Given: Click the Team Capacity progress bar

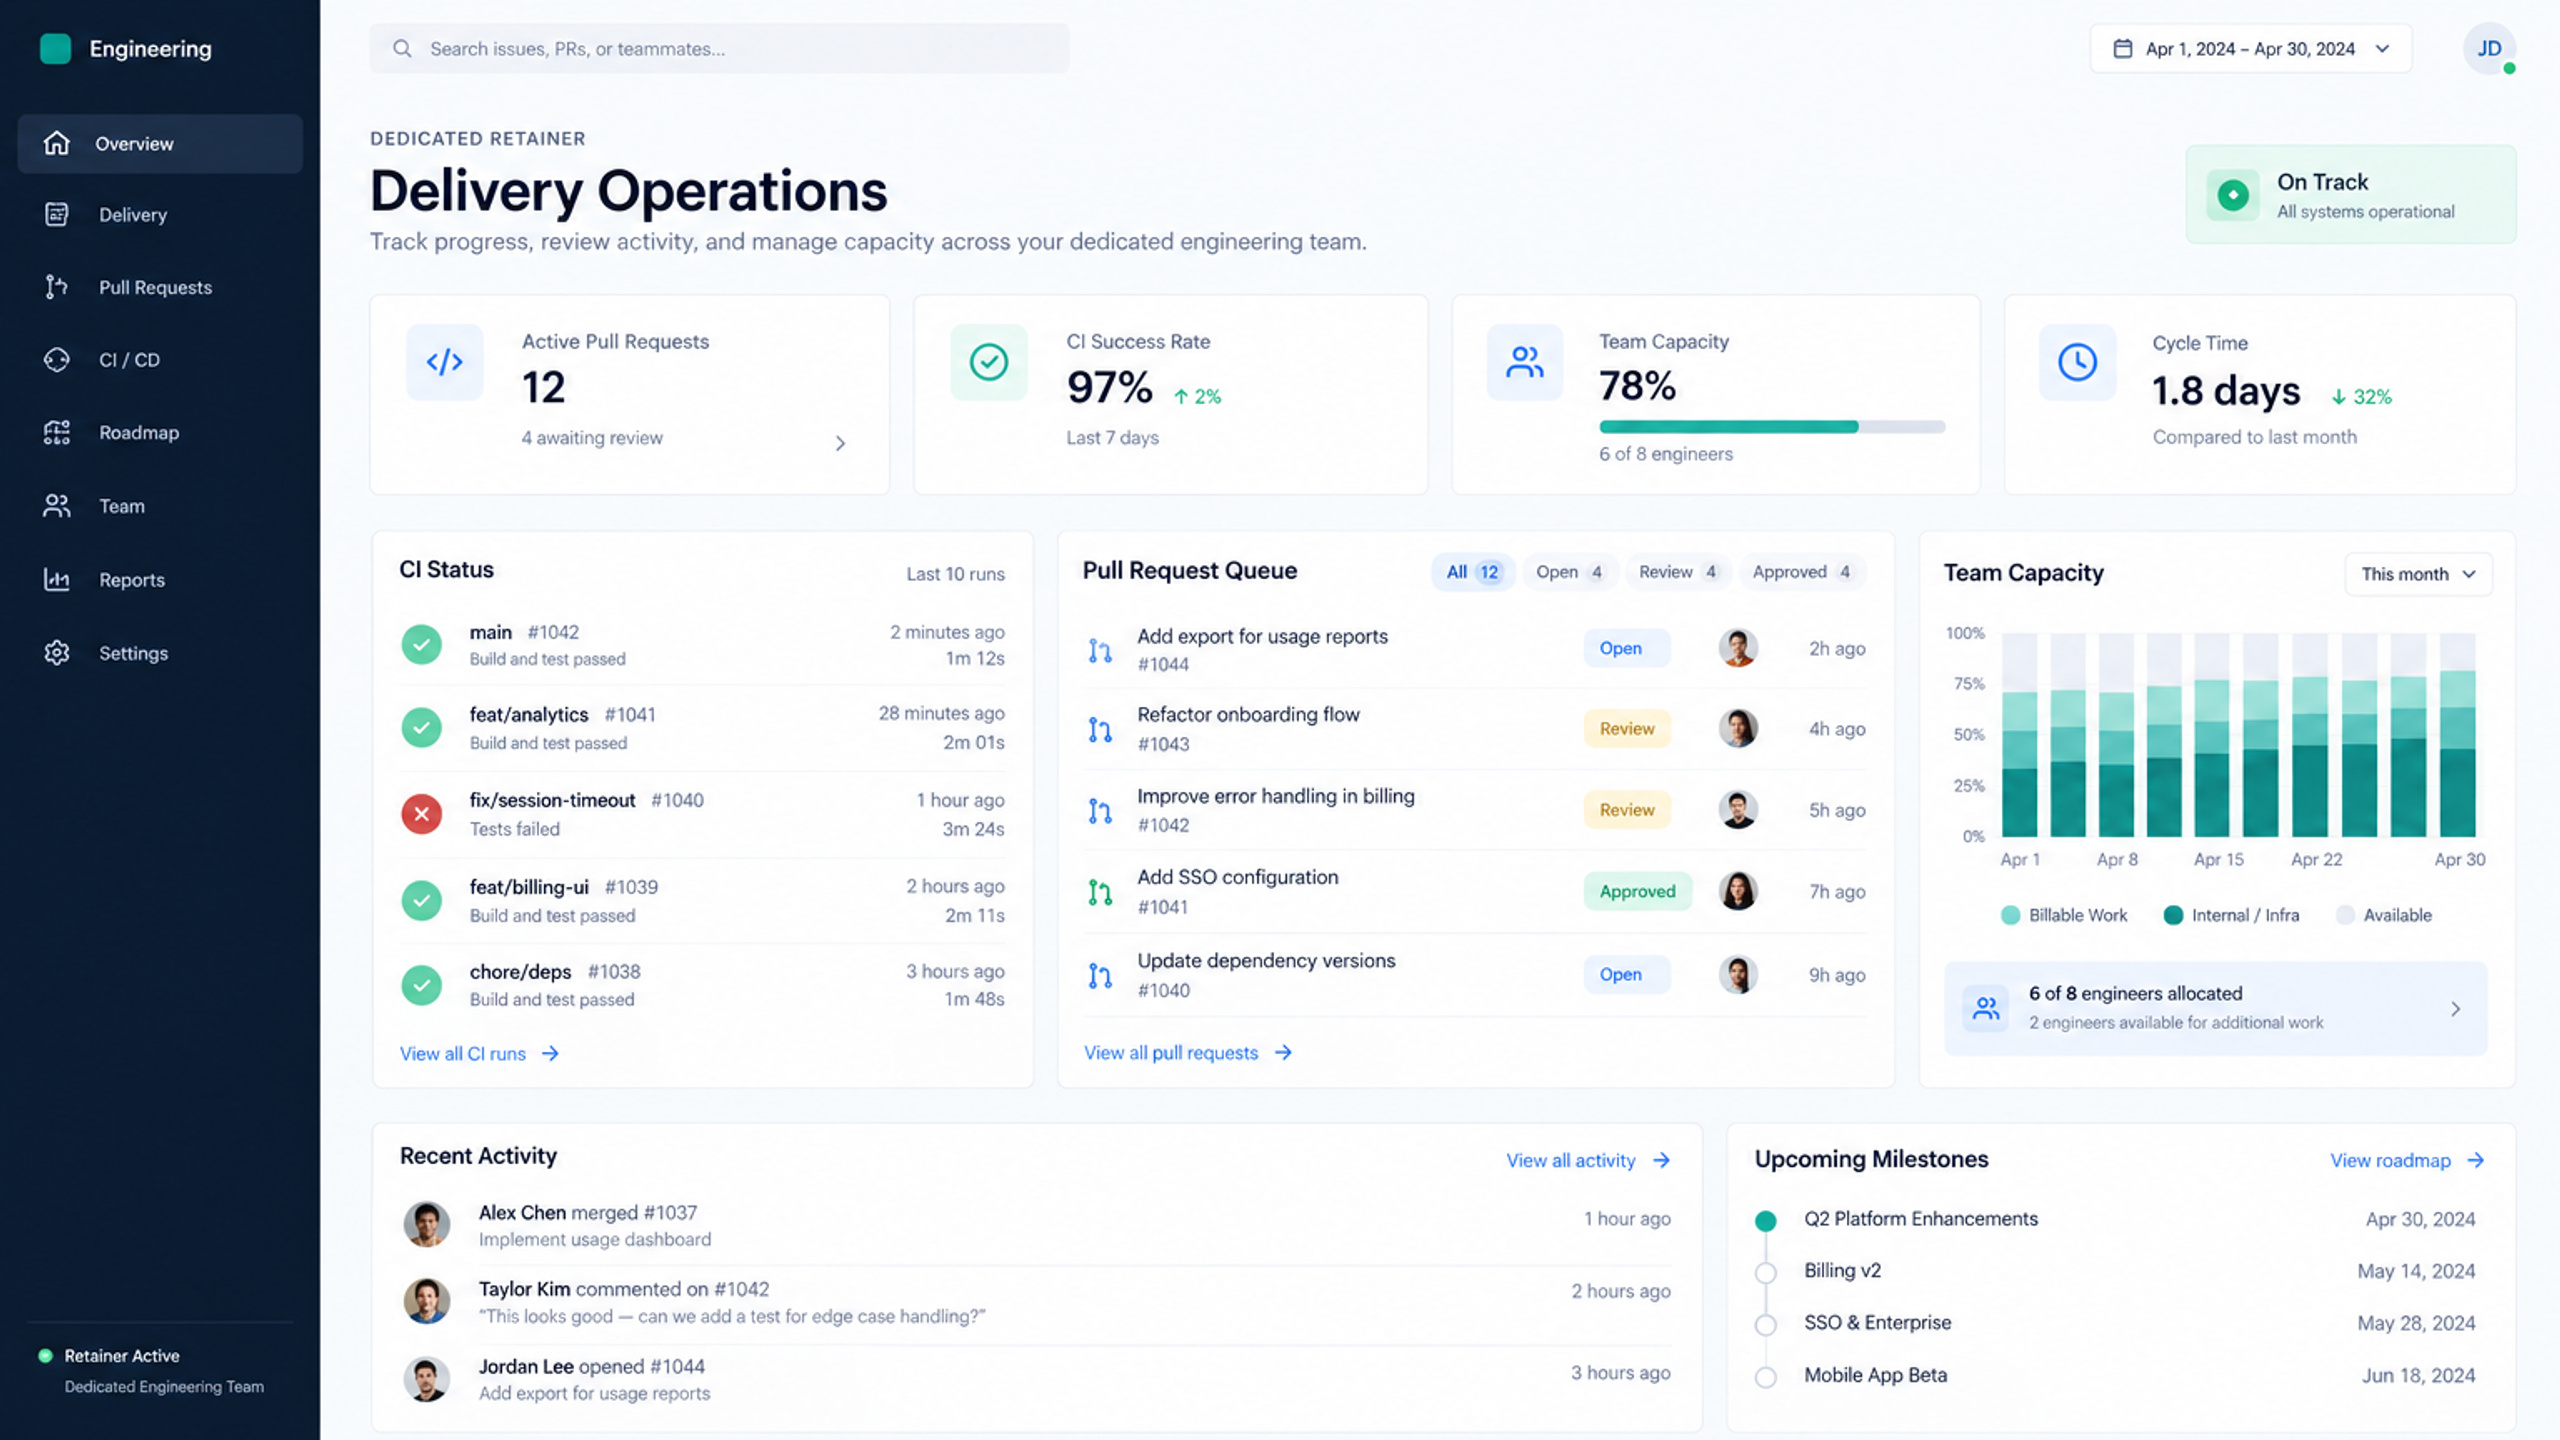Looking at the screenshot, I should (1772, 427).
